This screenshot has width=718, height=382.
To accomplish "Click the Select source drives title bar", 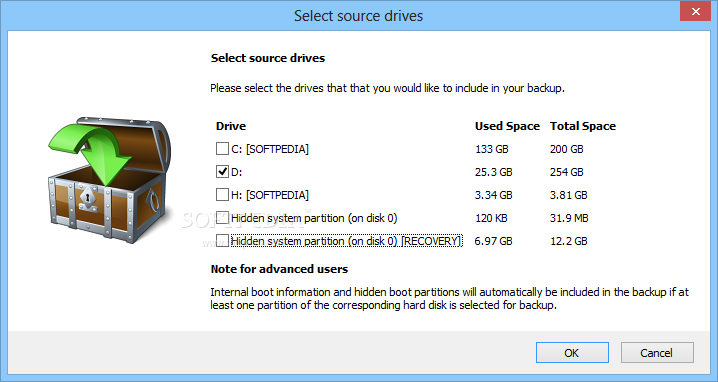I will (x=359, y=16).
